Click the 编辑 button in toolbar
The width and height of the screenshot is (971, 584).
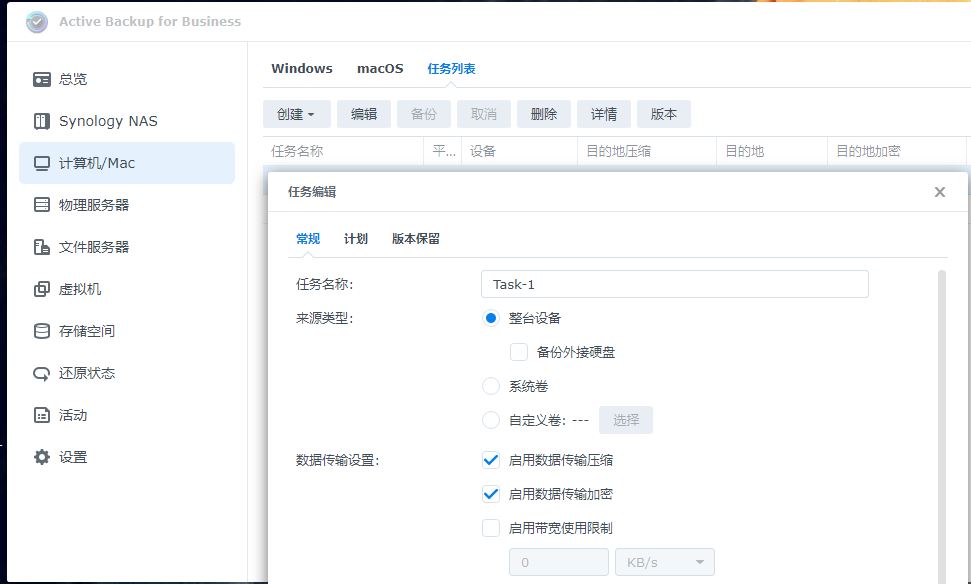(x=364, y=114)
